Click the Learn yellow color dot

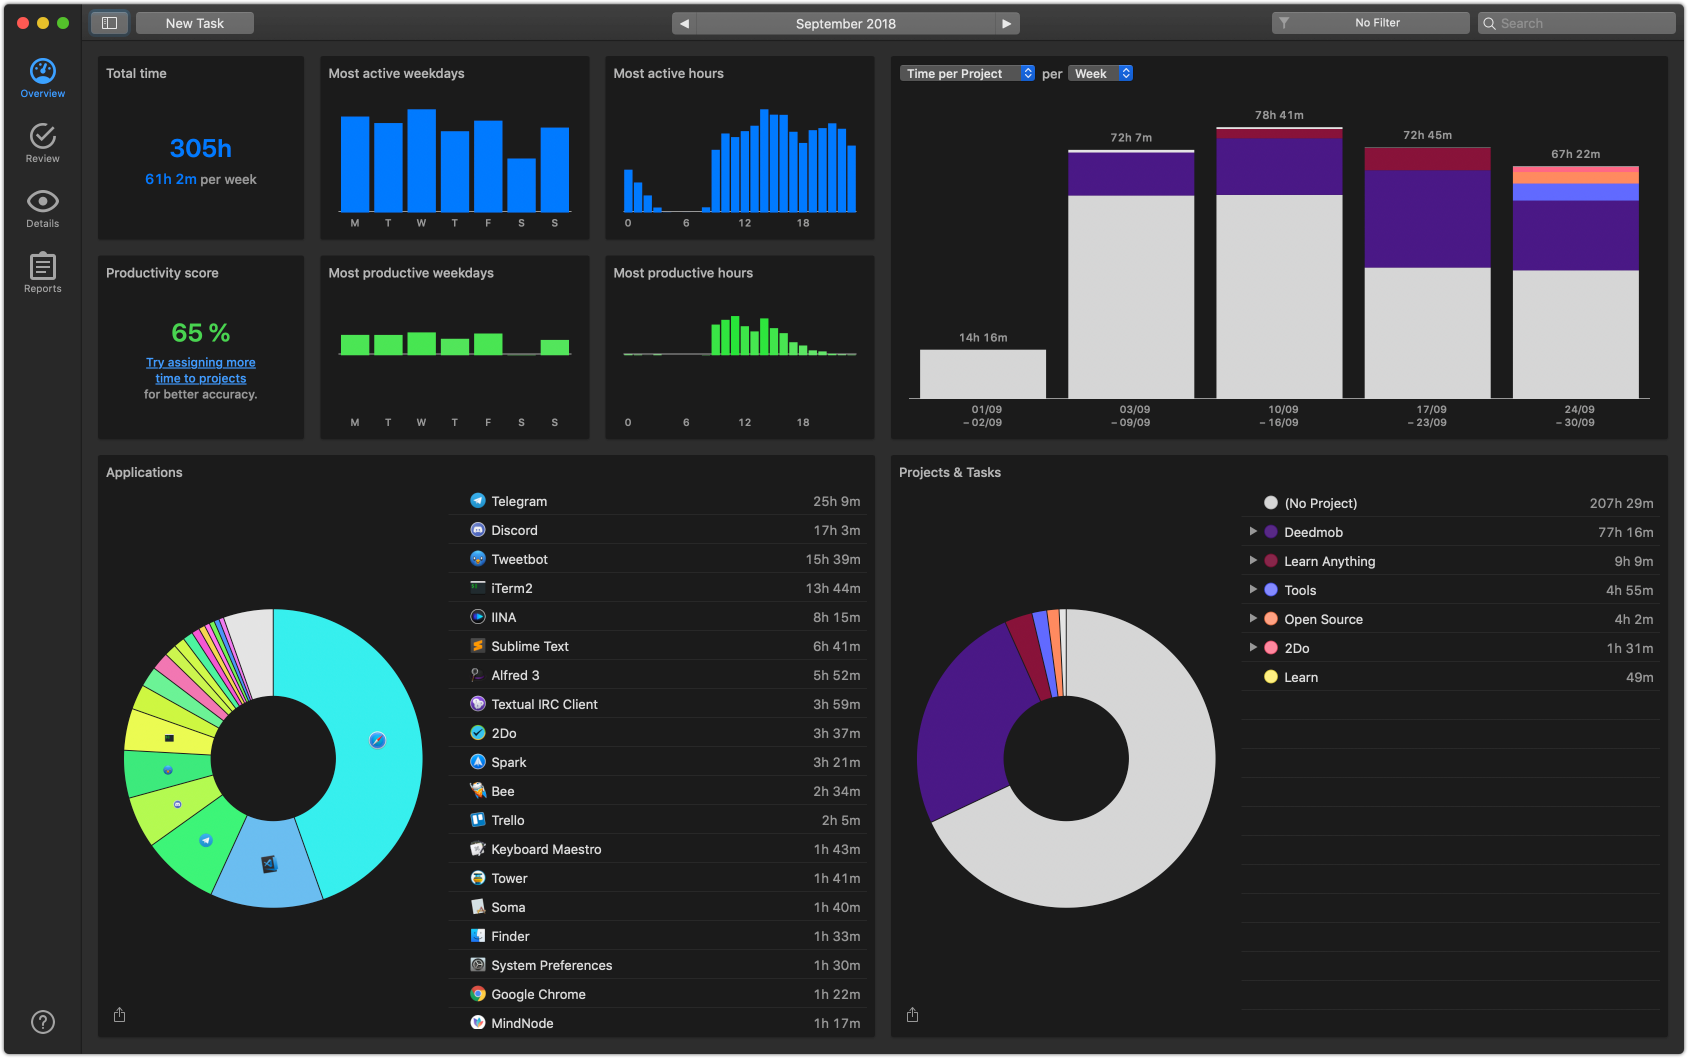[1271, 677]
